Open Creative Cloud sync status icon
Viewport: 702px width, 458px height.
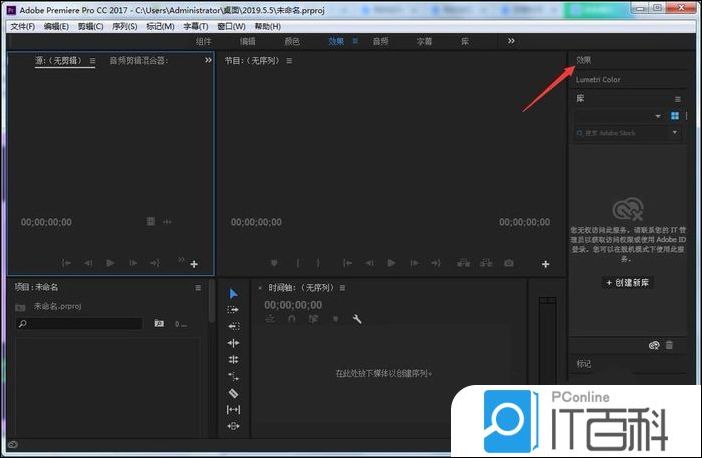click(x=654, y=345)
